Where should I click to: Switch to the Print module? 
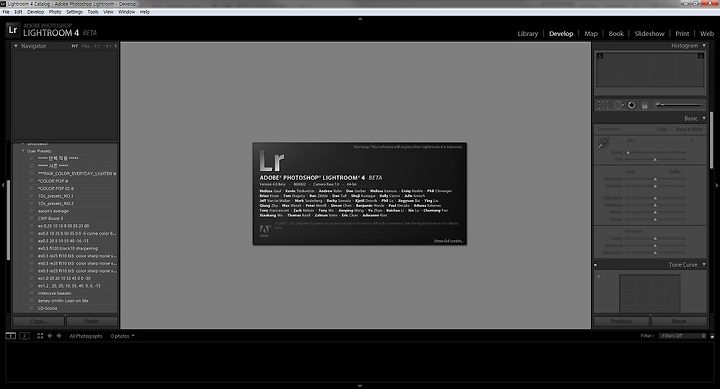[682, 34]
